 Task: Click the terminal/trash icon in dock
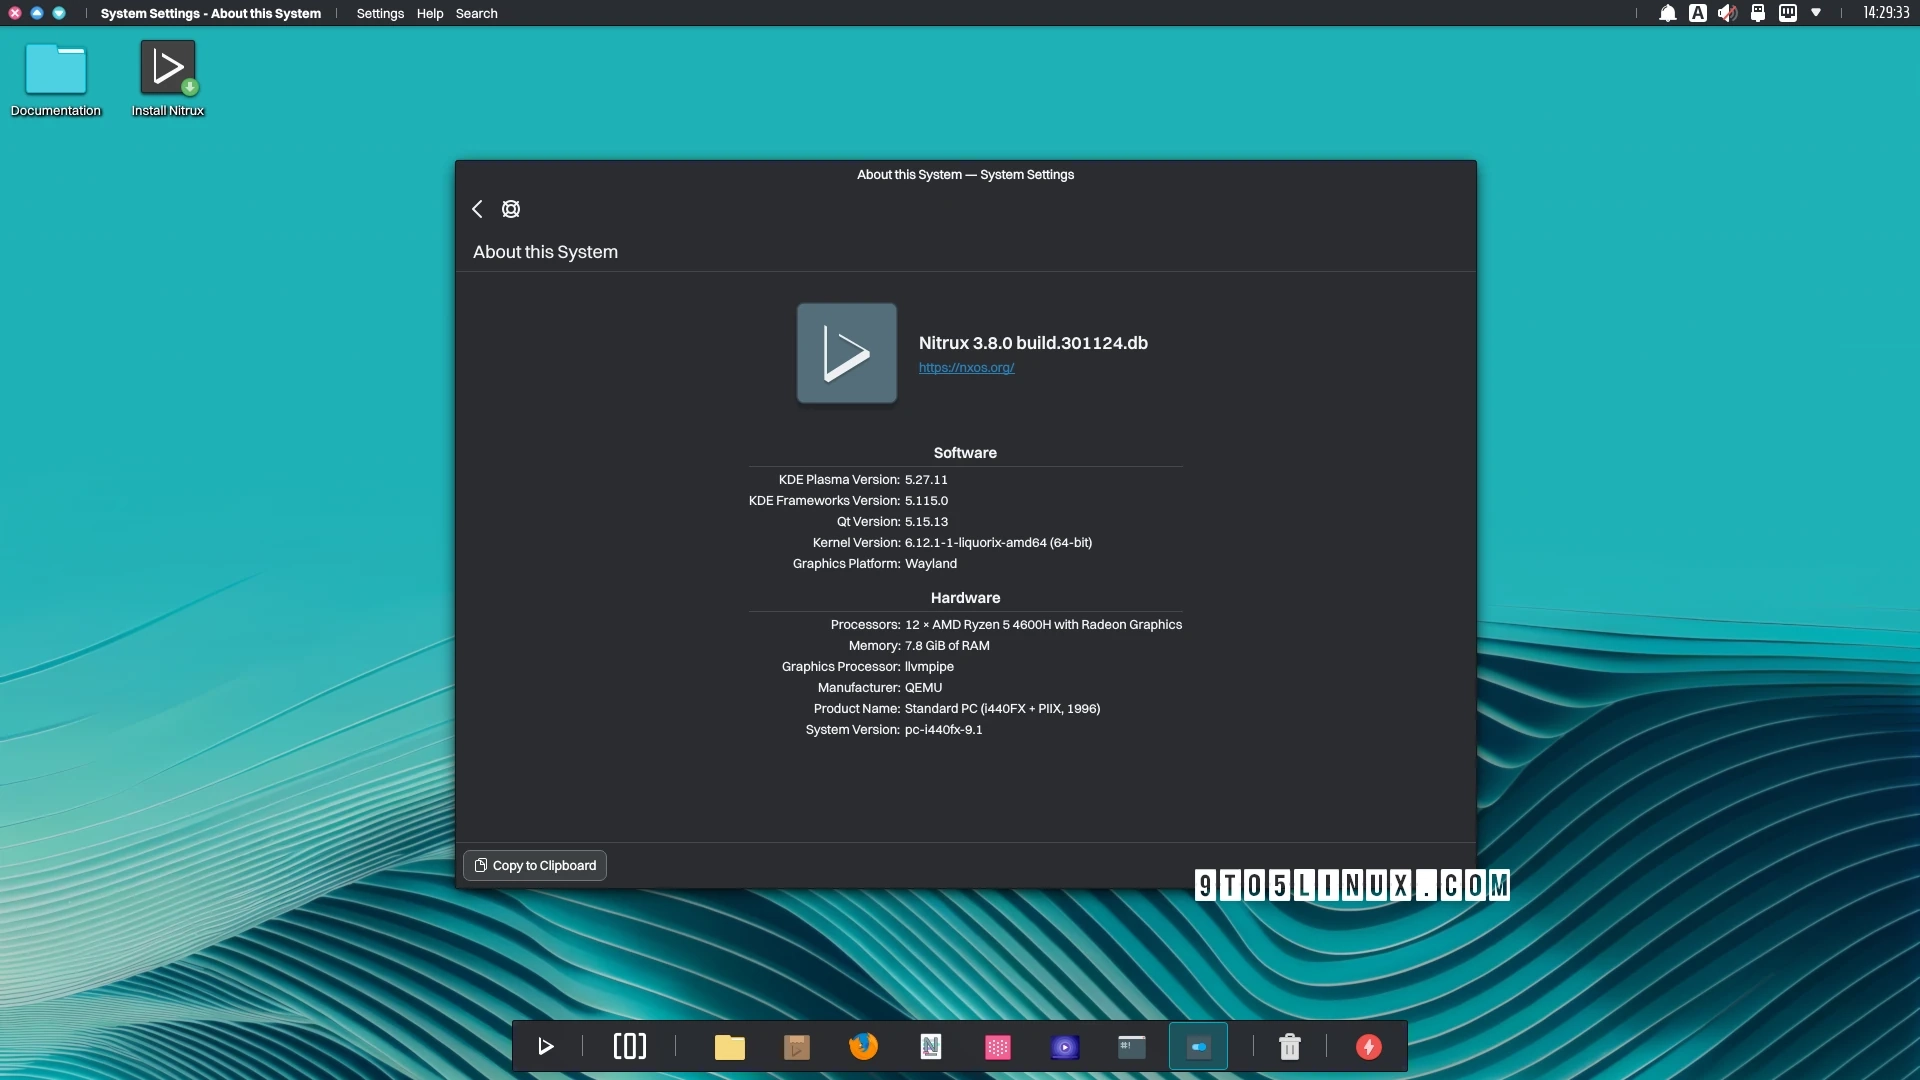pos(1290,1046)
